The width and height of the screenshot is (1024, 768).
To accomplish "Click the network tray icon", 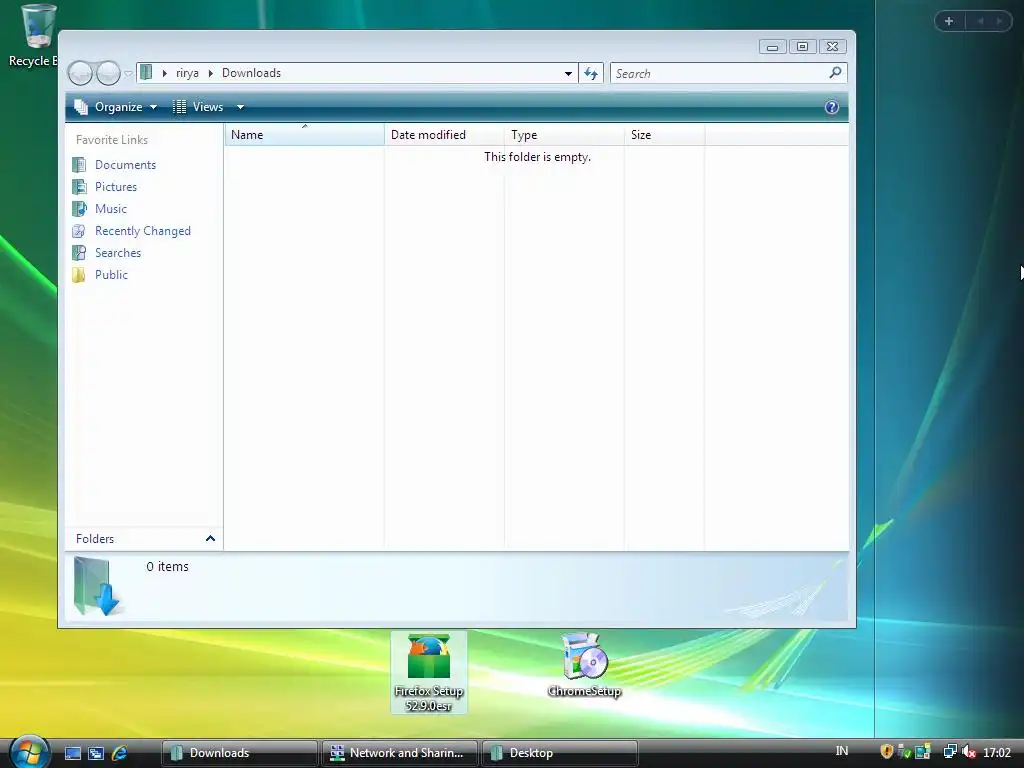I will click(950, 752).
